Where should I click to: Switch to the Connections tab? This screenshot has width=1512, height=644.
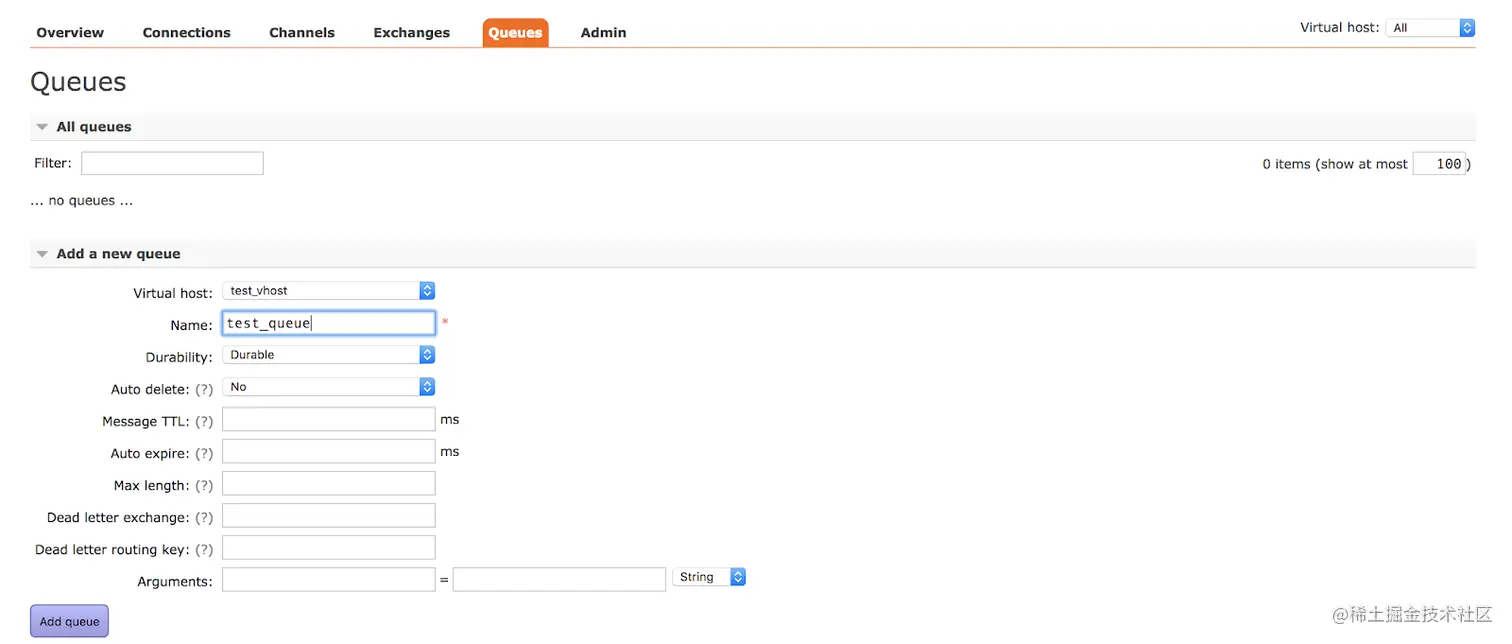click(186, 32)
